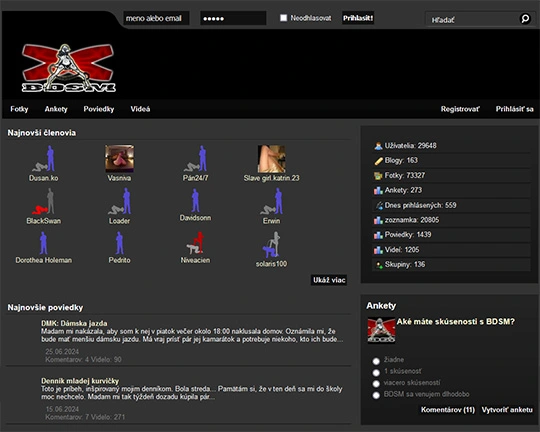Screen dimensions: 540x432
Task: Click the Blogy pencil icon
Action: 378,161
